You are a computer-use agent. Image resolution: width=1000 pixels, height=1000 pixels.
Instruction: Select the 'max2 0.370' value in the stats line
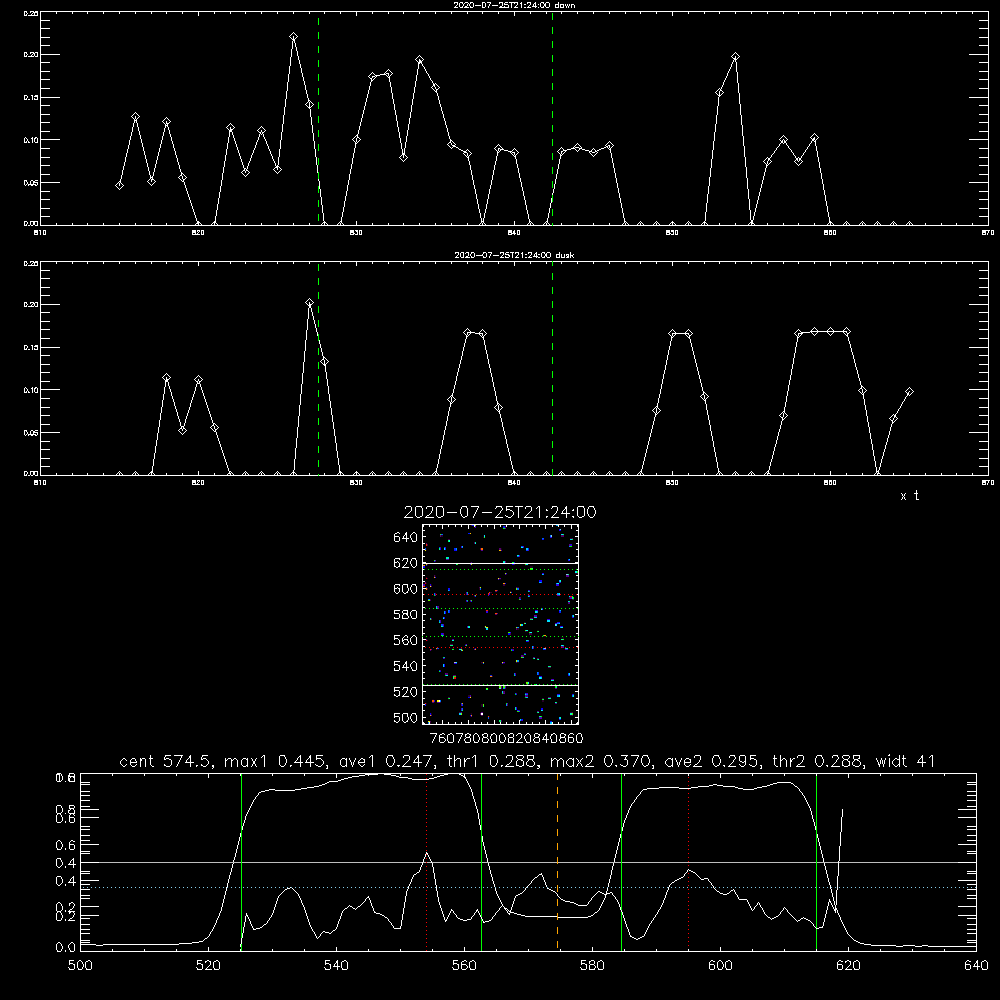(601, 761)
